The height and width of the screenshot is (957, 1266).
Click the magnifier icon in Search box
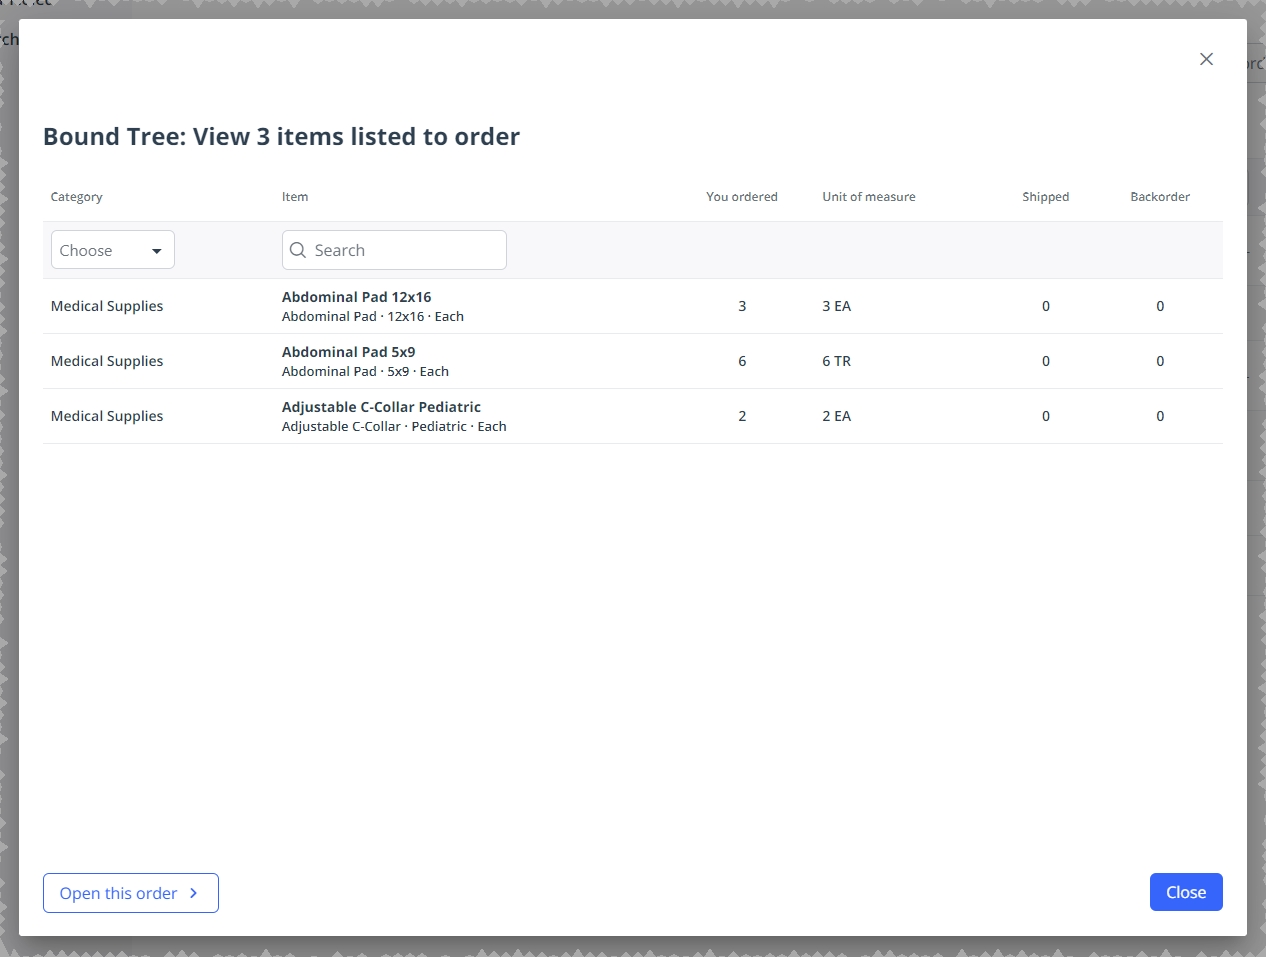point(298,250)
